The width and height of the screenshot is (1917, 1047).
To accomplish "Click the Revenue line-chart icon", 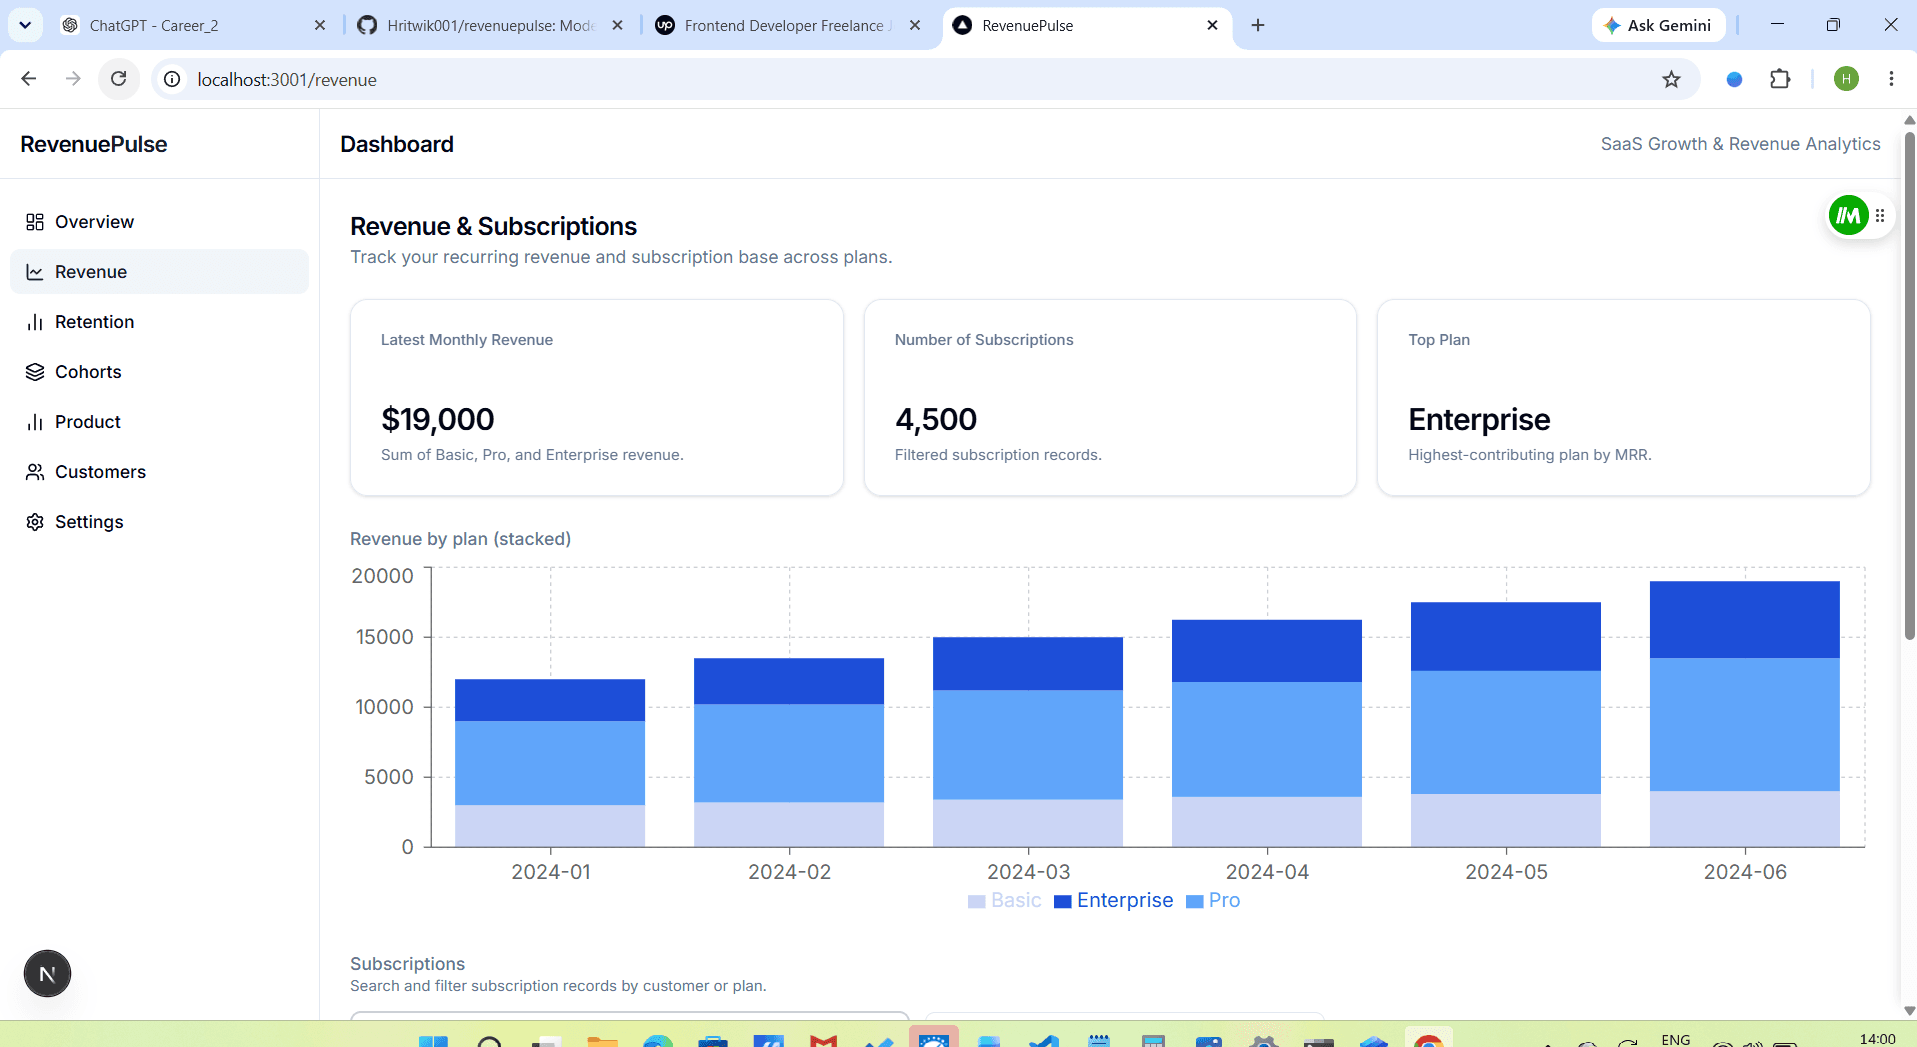I will [x=35, y=272].
